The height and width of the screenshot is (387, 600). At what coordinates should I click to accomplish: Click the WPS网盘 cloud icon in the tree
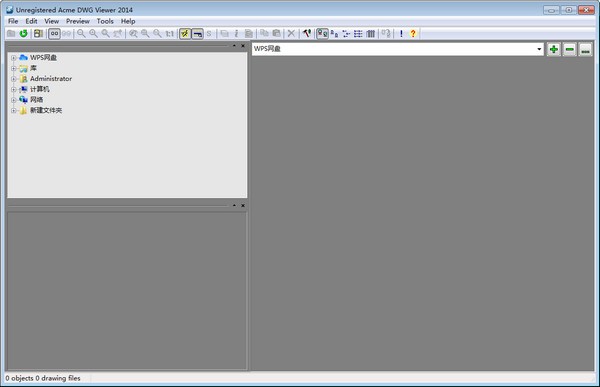click(x=23, y=58)
